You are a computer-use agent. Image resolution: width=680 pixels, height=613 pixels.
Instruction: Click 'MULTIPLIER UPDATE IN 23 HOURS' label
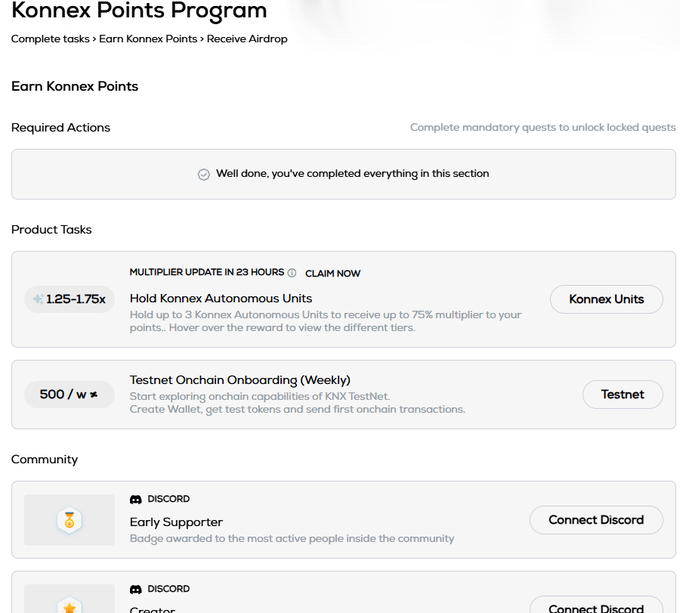pos(207,272)
